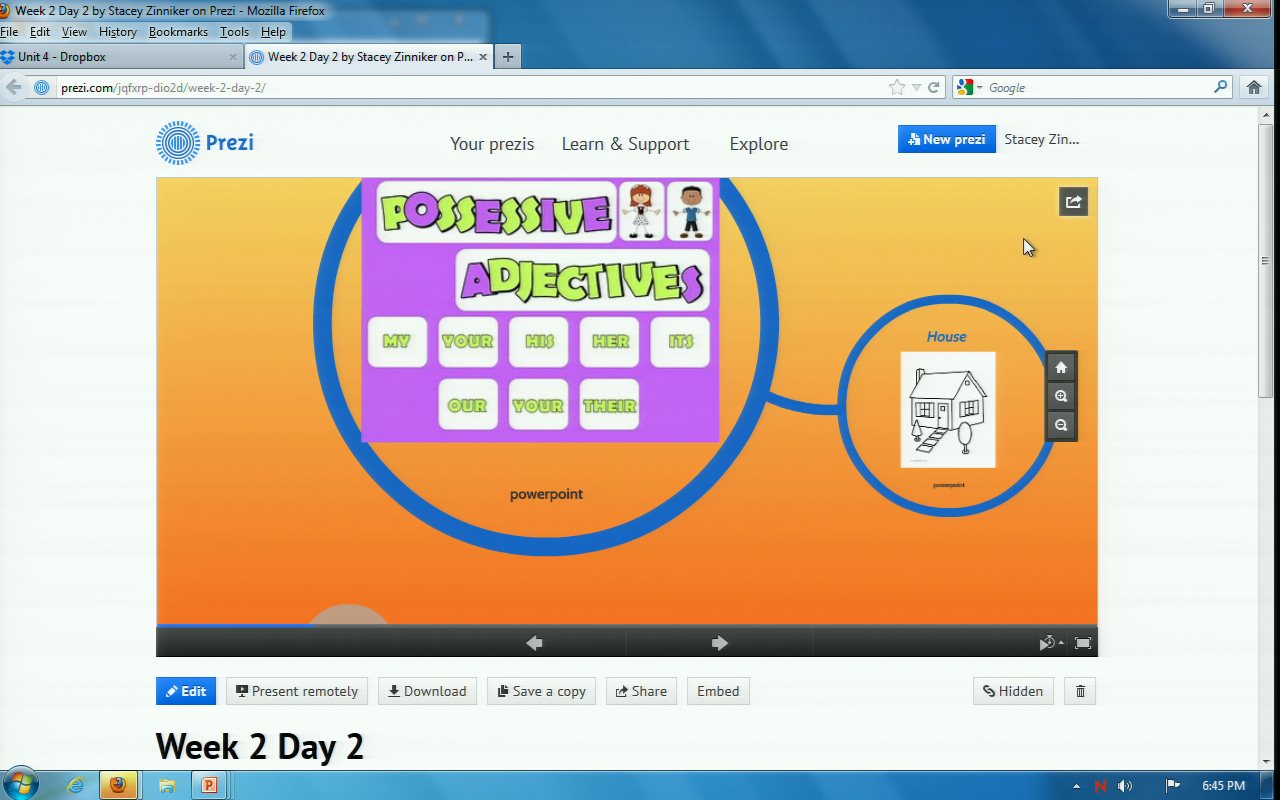Image resolution: width=1280 pixels, height=800 pixels.
Task: Advance to the next prezi step arrow
Action: pyautogui.click(x=719, y=643)
